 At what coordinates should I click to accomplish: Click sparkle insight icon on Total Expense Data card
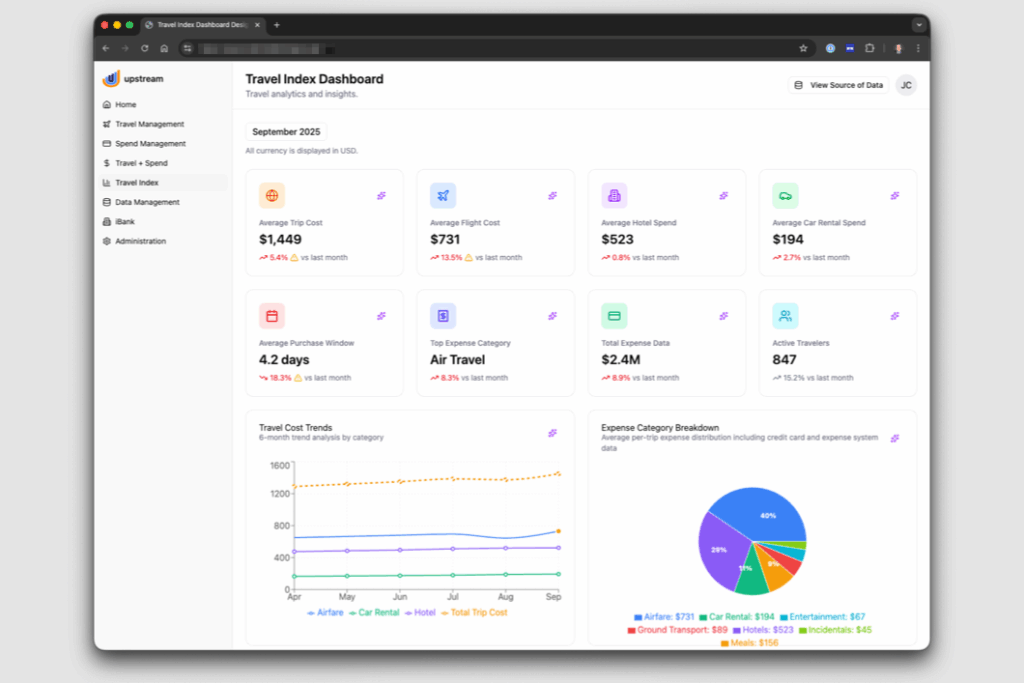724,316
